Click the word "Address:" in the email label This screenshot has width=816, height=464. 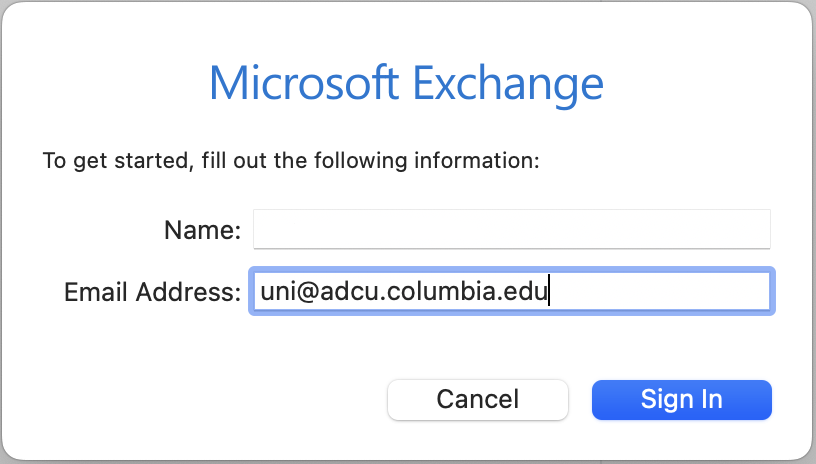point(188,292)
